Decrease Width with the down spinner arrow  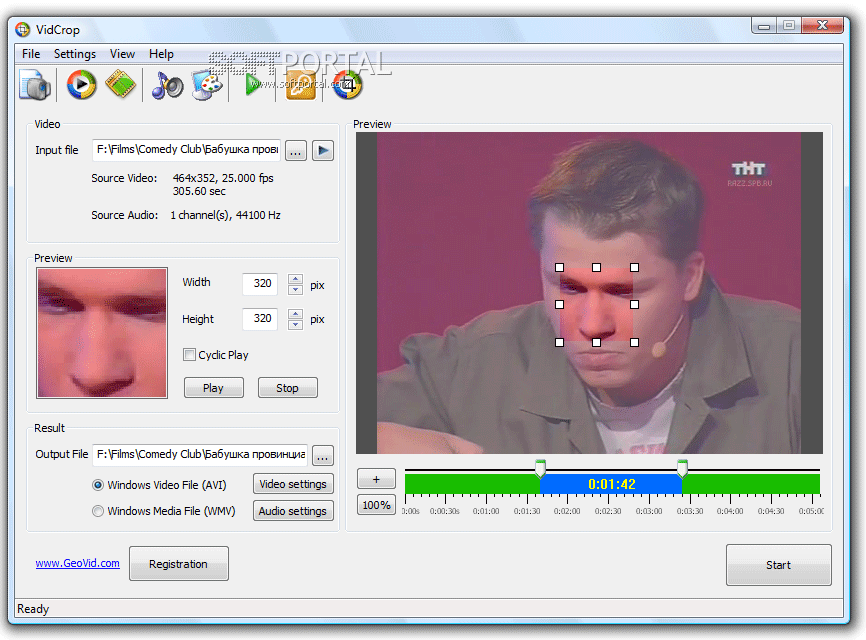295,289
